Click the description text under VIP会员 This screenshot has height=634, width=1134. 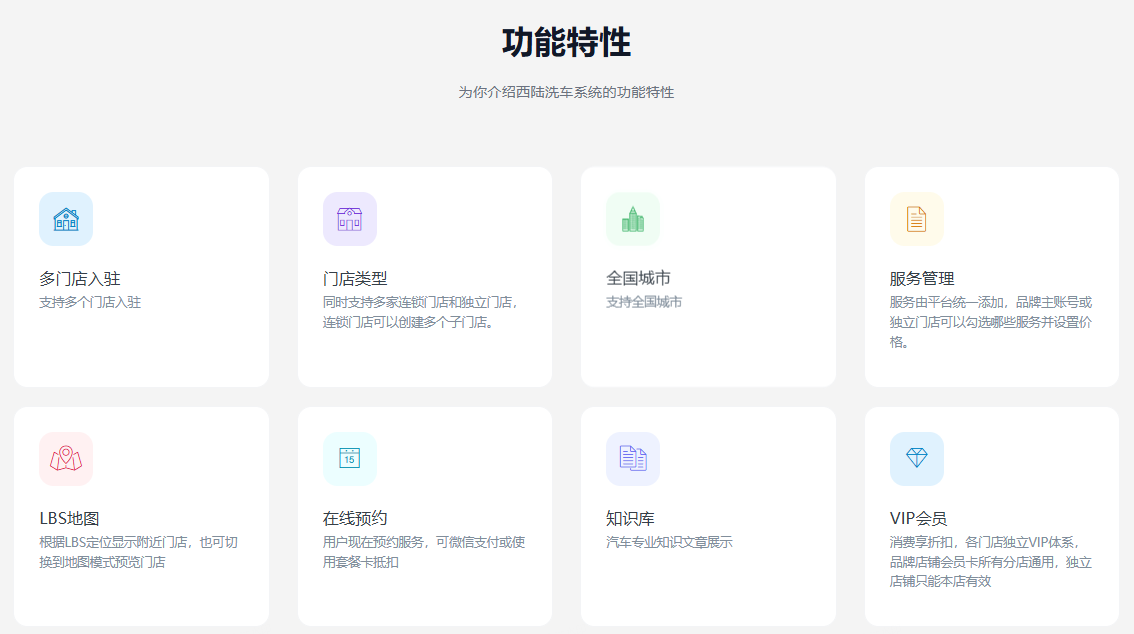coord(990,562)
